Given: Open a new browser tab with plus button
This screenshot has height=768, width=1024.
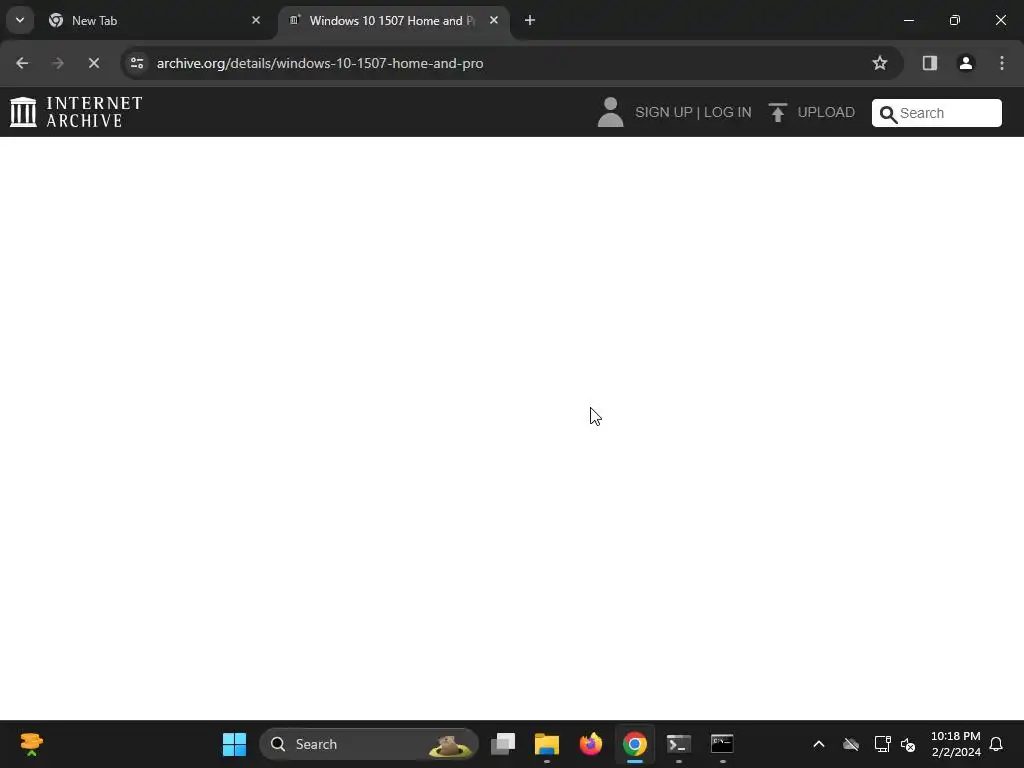Looking at the screenshot, I should pyautogui.click(x=530, y=20).
